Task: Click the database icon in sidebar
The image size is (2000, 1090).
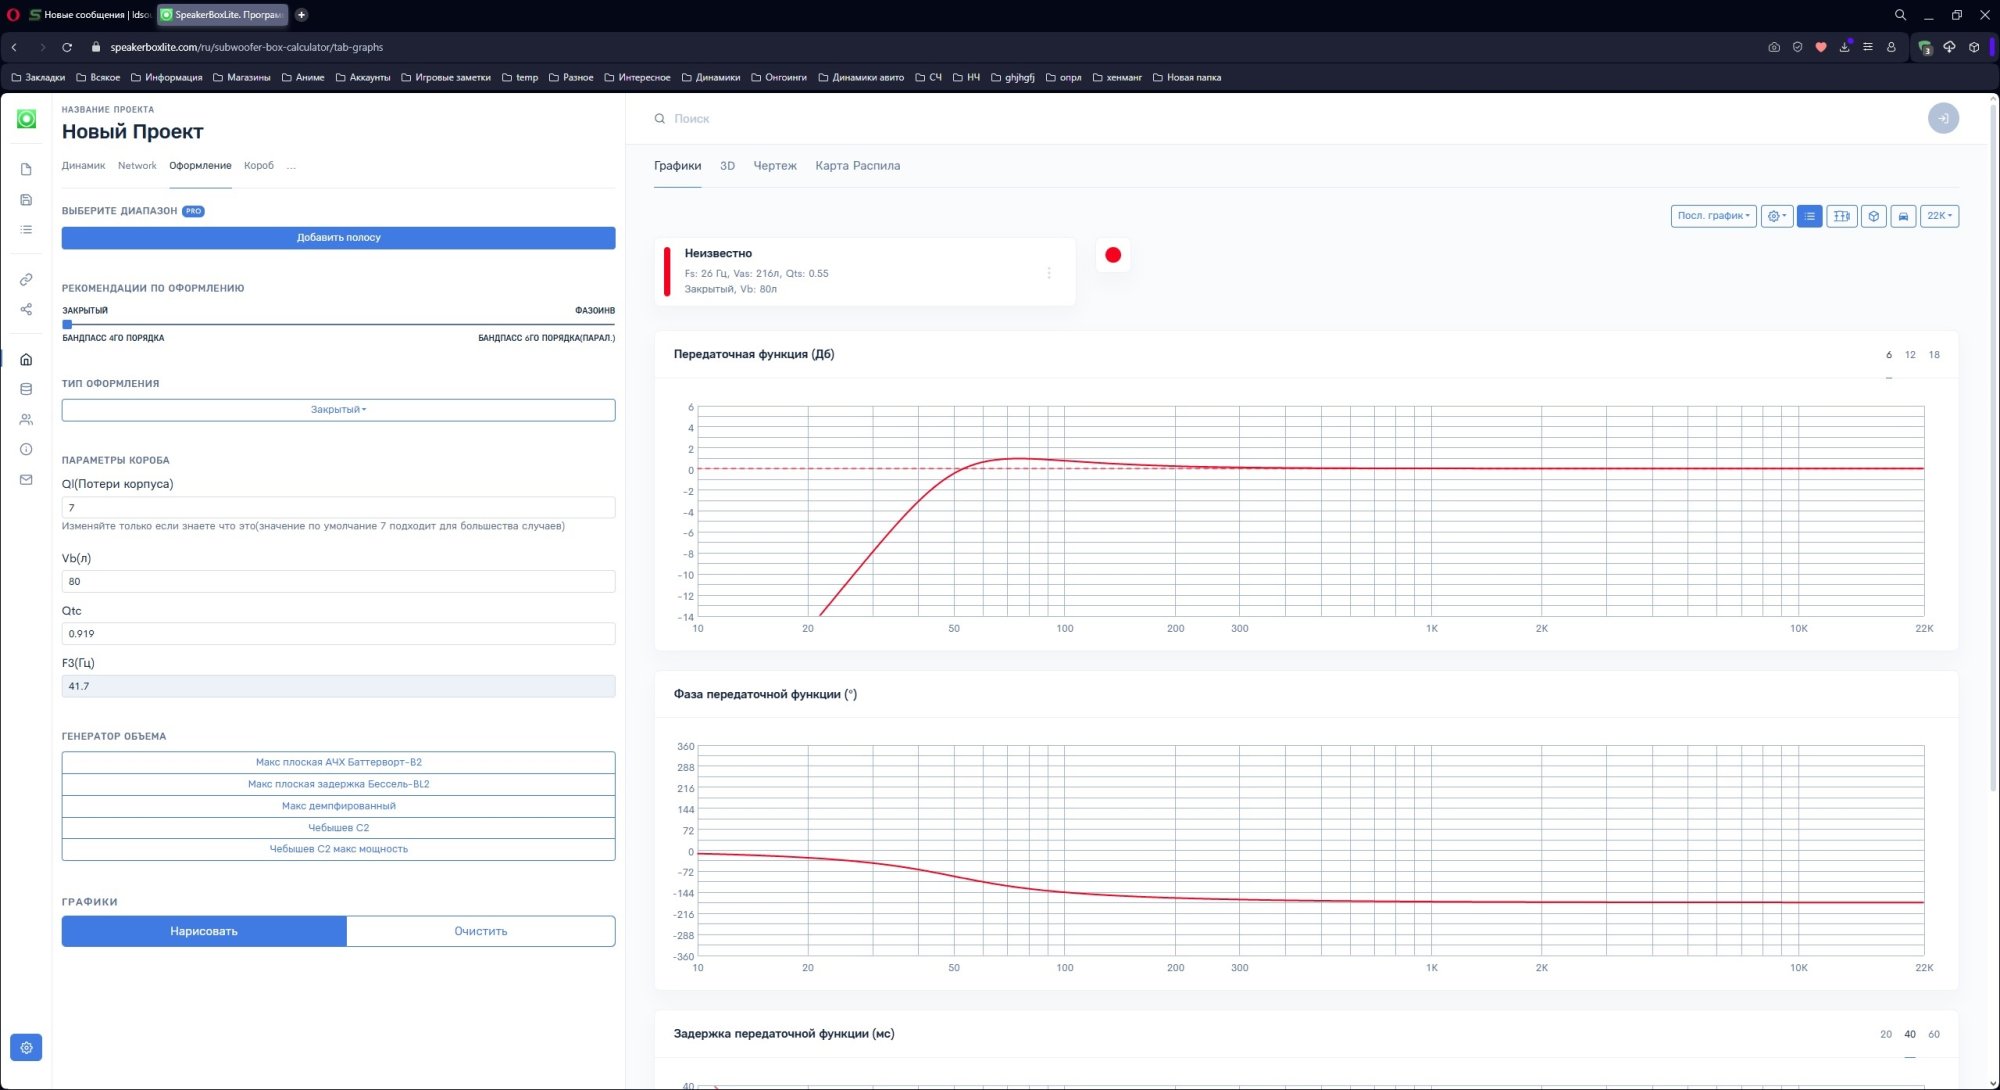Action: click(x=26, y=389)
